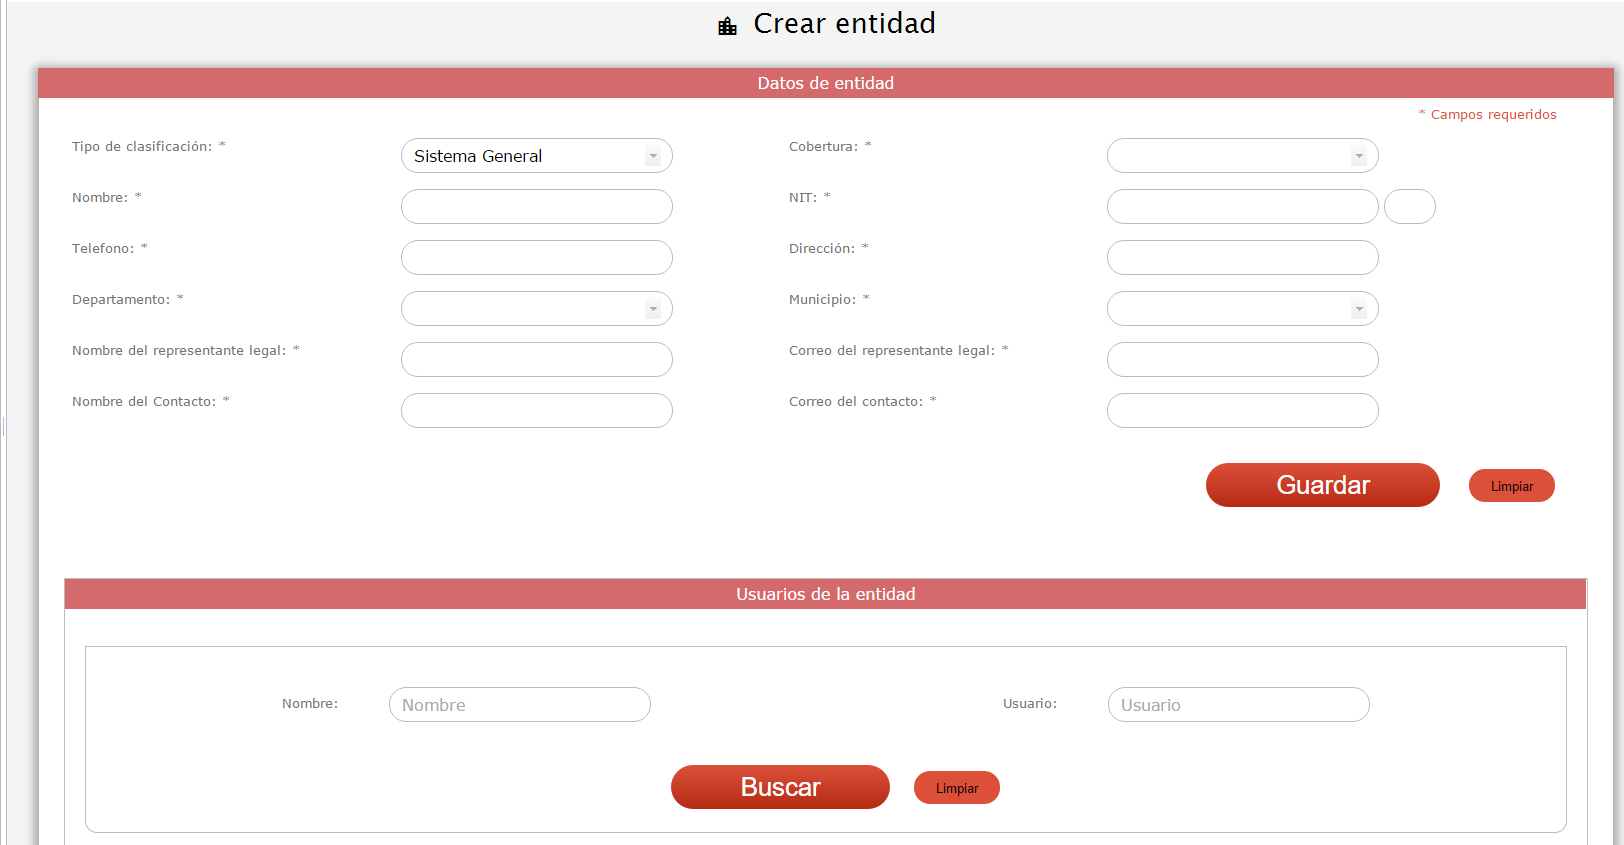
Task: Click the building icon beside Crear entidad
Action: [727, 26]
